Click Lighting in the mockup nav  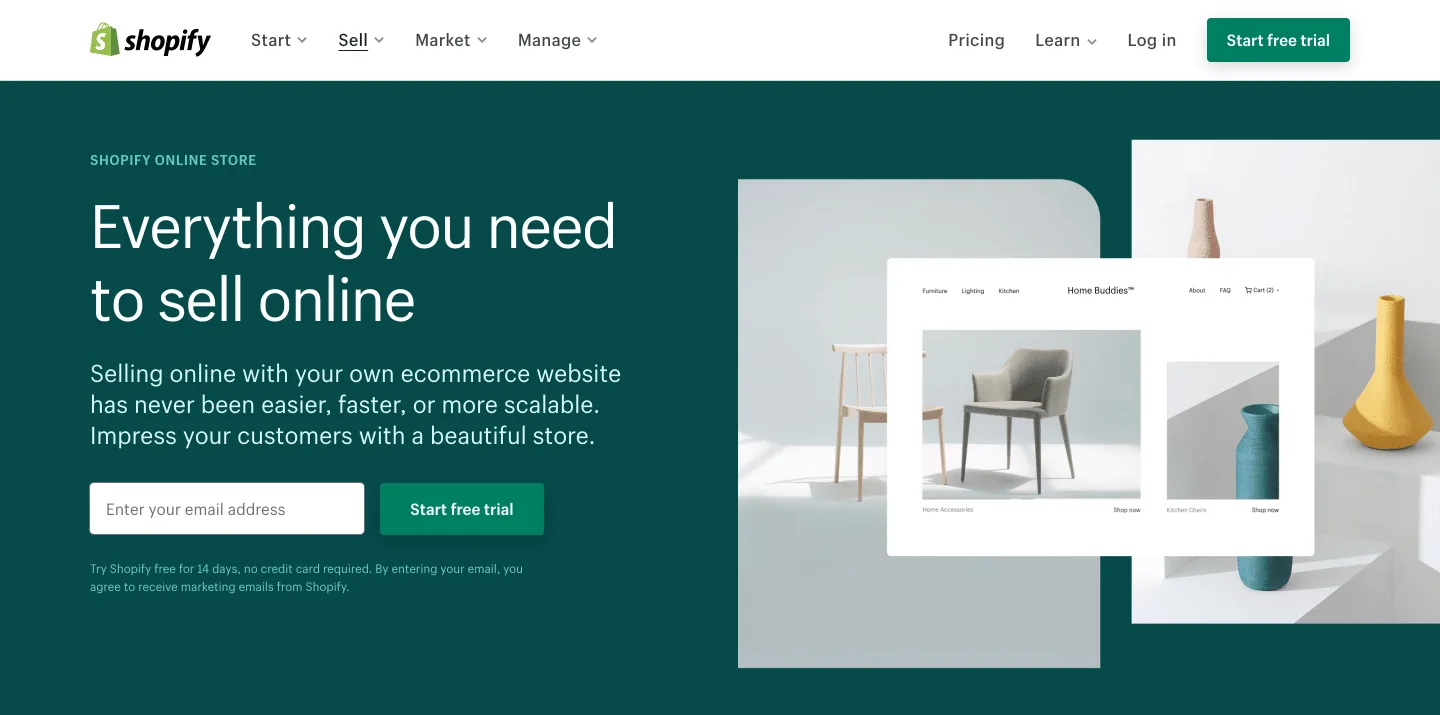click(973, 291)
